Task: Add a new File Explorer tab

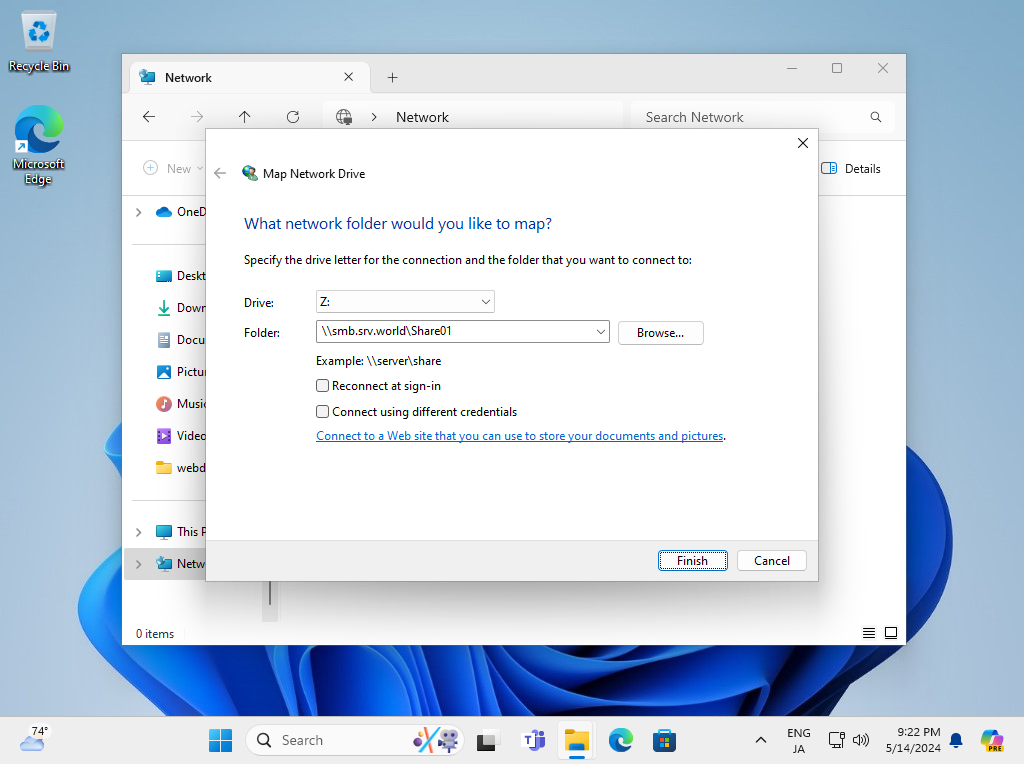Action: pyautogui.click(x=392, y=77)
